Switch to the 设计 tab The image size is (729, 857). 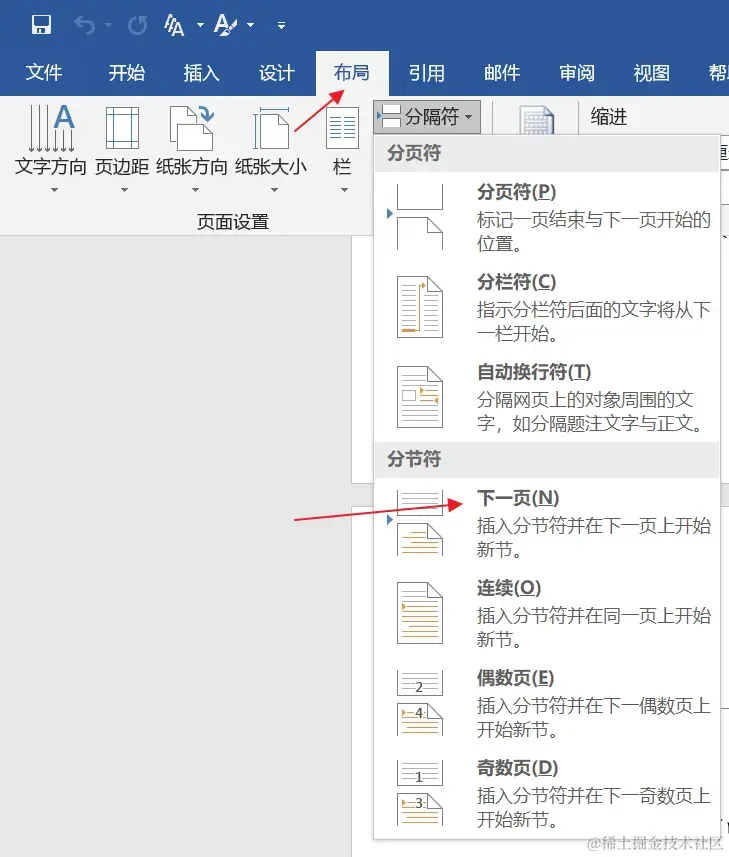(277, 73)
